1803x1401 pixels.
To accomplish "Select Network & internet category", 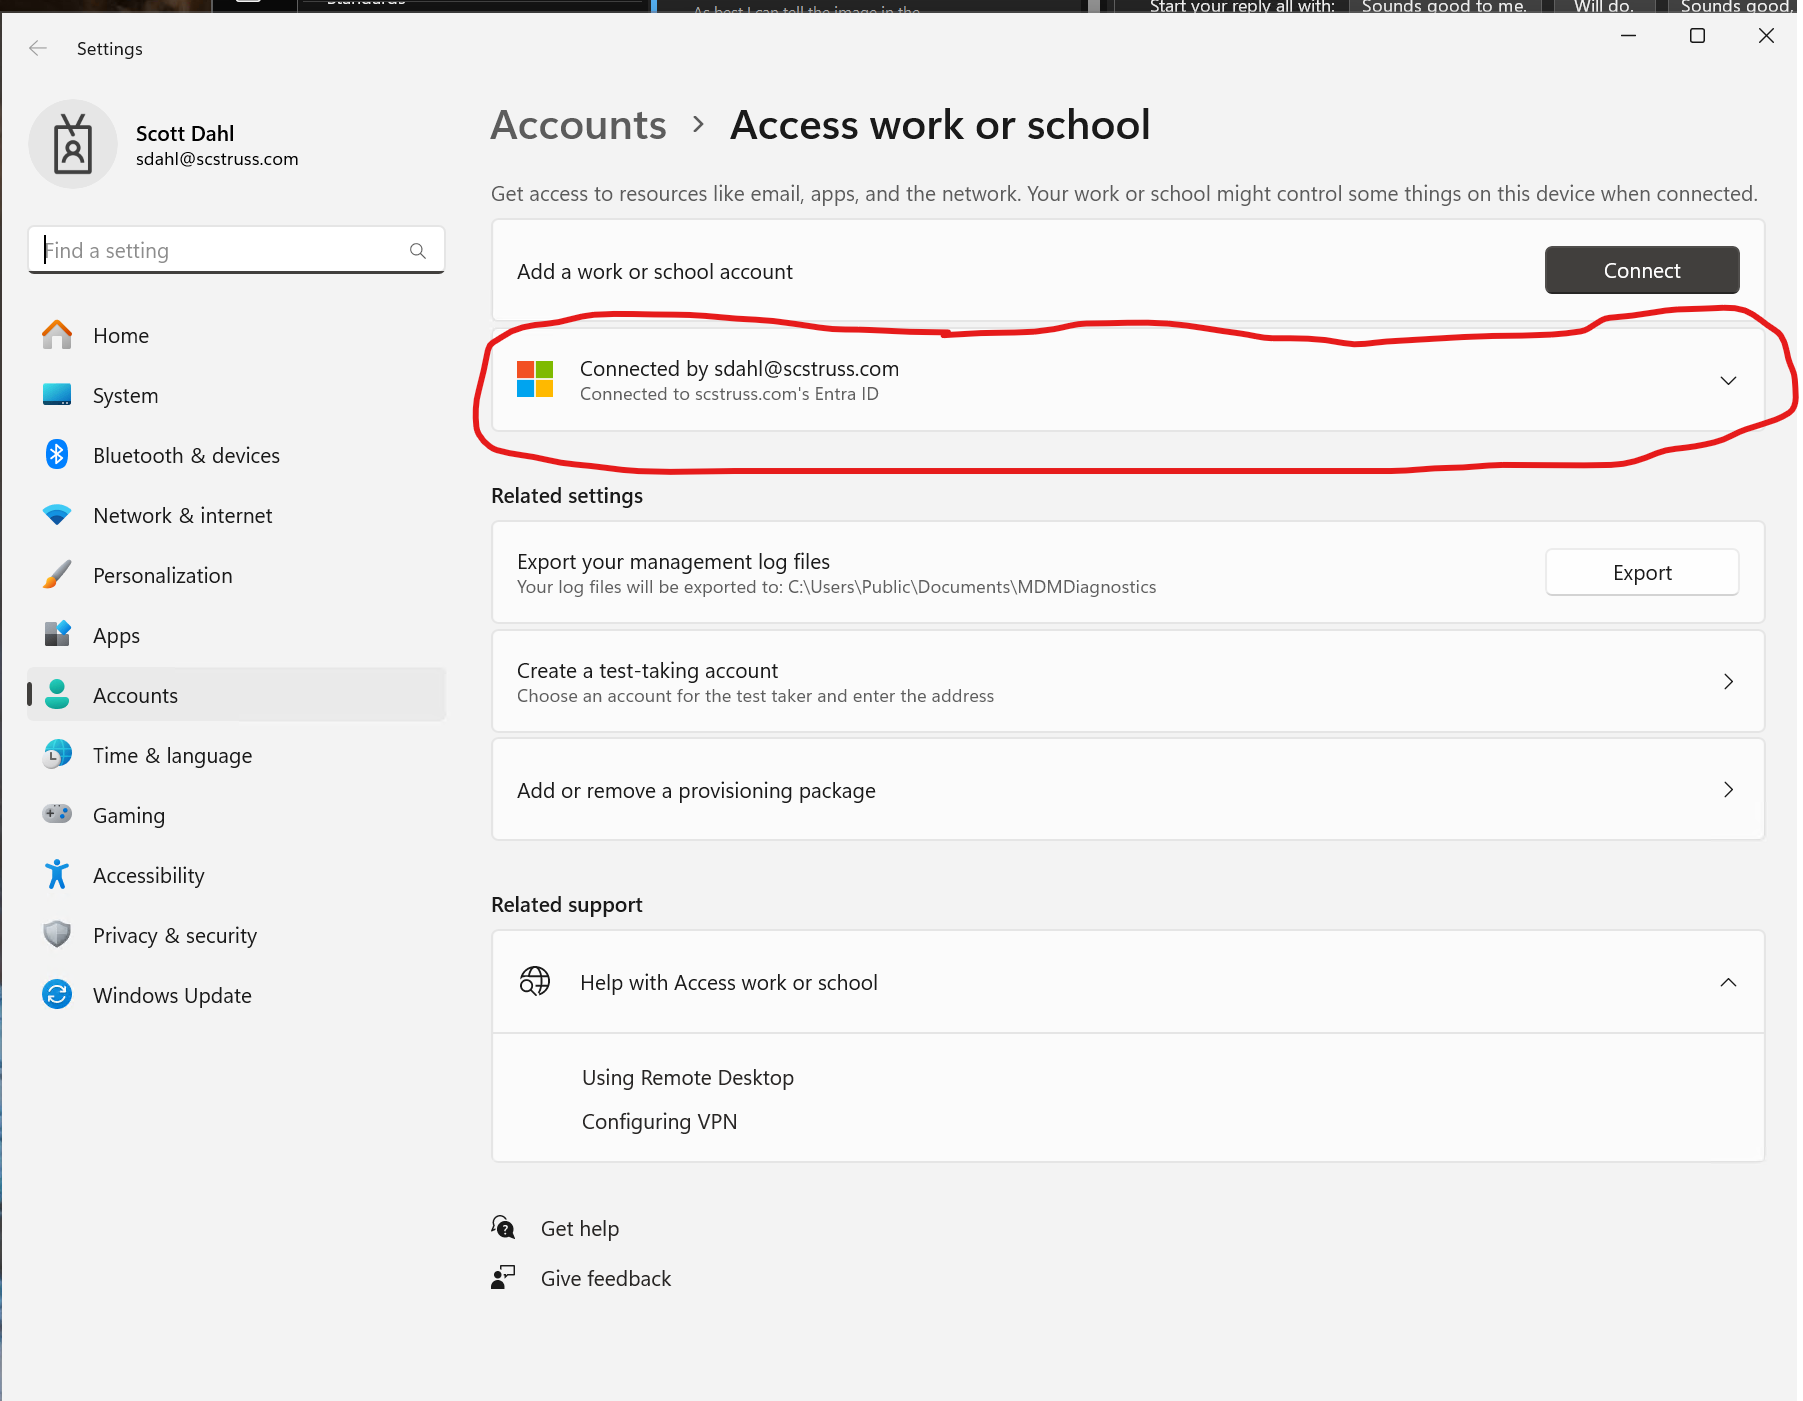I will click(x=236, y=515).
